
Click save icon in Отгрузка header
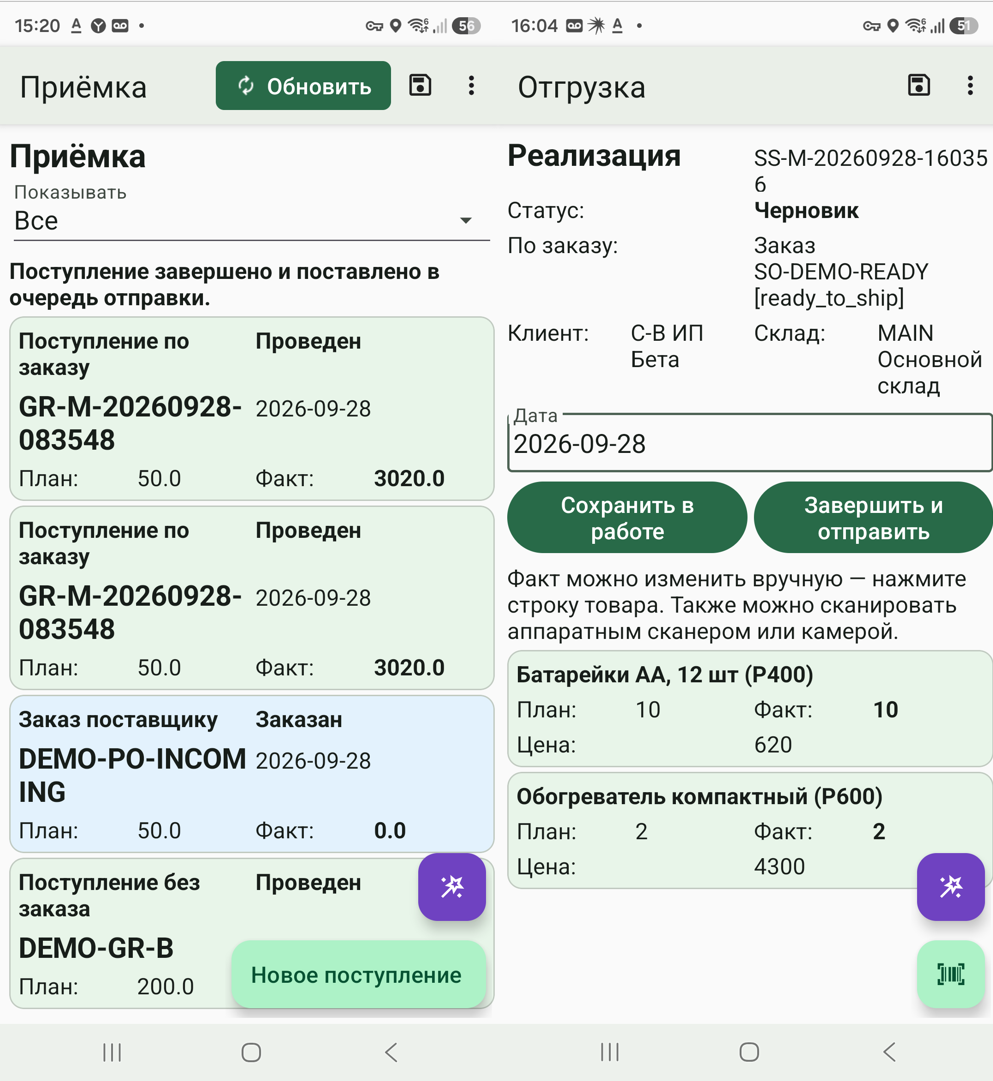point(919,85)
